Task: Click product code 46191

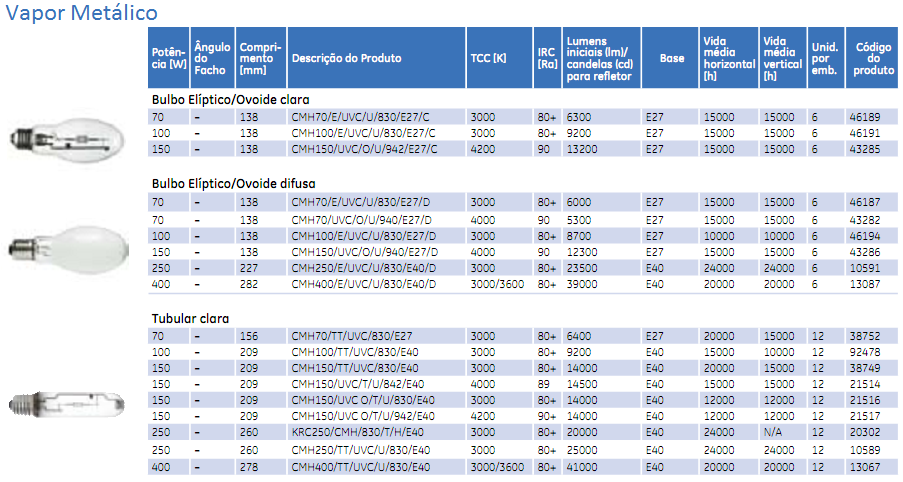Action: 864,133
